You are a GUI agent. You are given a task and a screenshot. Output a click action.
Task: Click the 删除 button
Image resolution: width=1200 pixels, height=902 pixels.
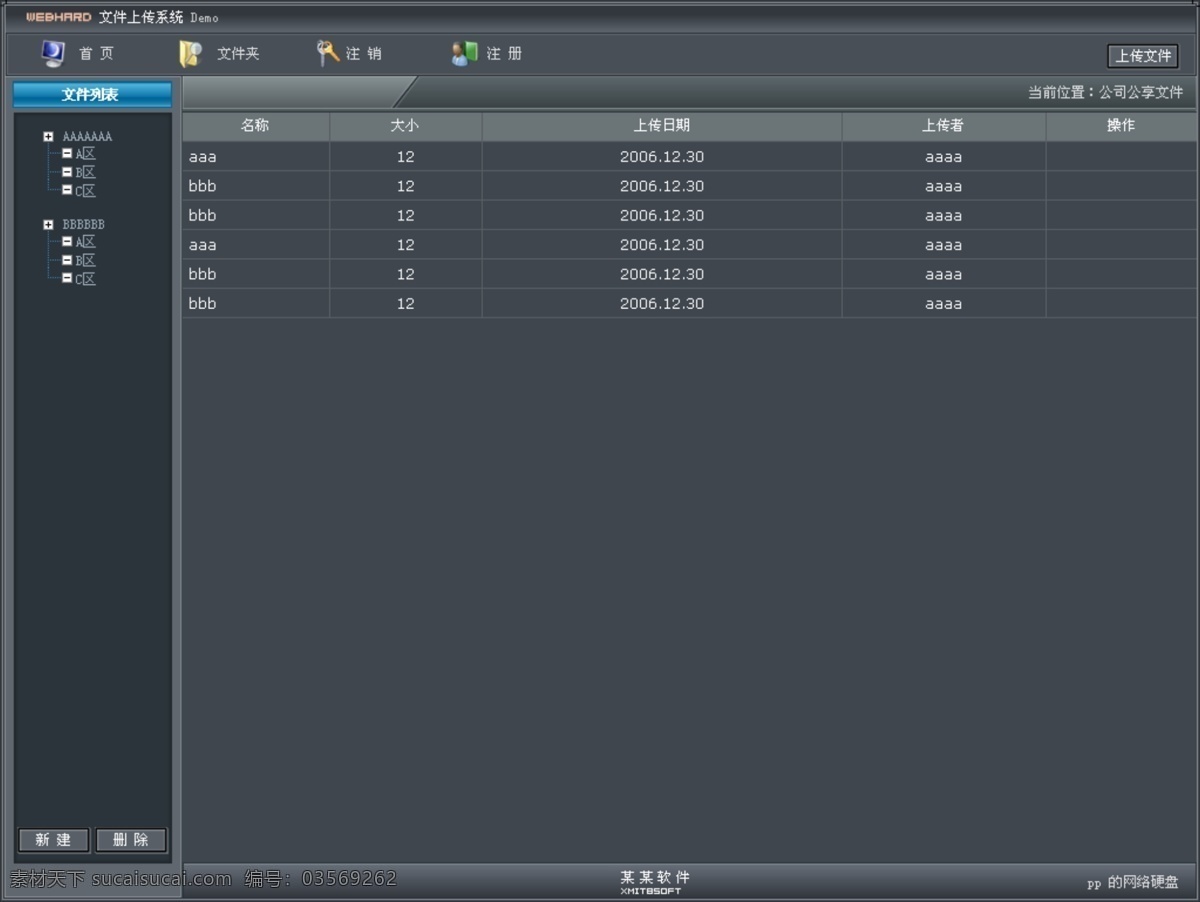tap(131, 840)
